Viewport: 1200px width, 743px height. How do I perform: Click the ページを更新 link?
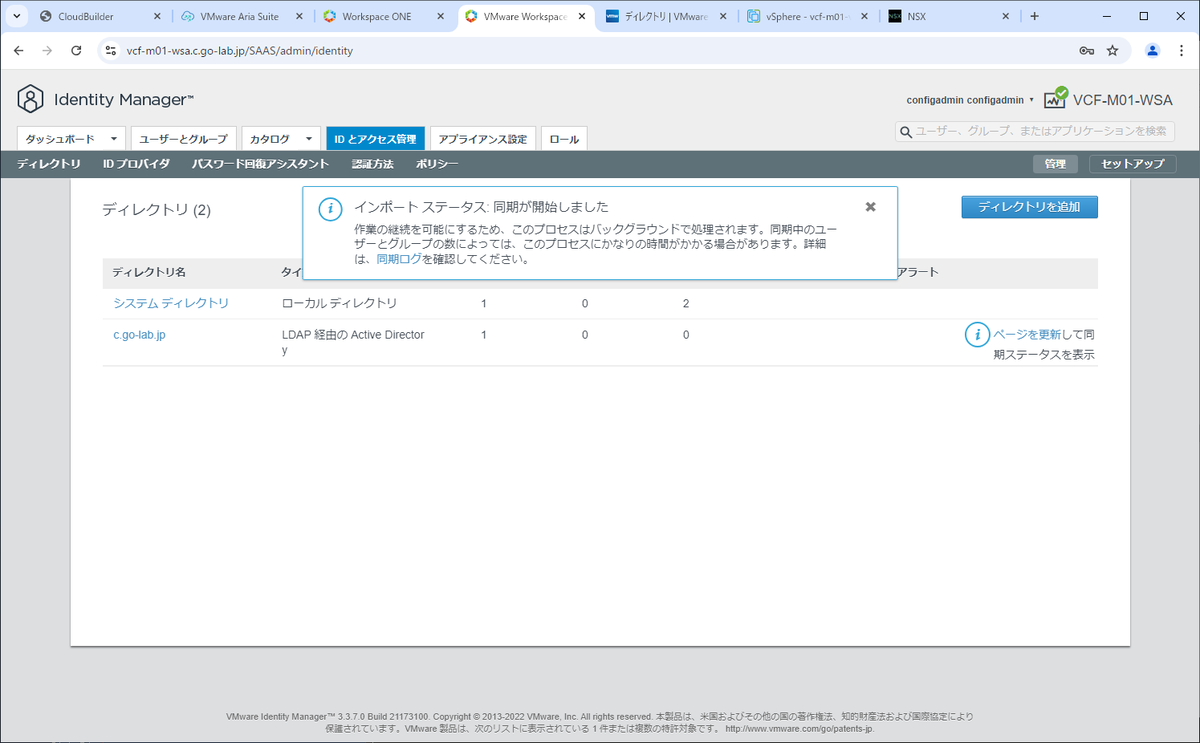pos(1027,335)
